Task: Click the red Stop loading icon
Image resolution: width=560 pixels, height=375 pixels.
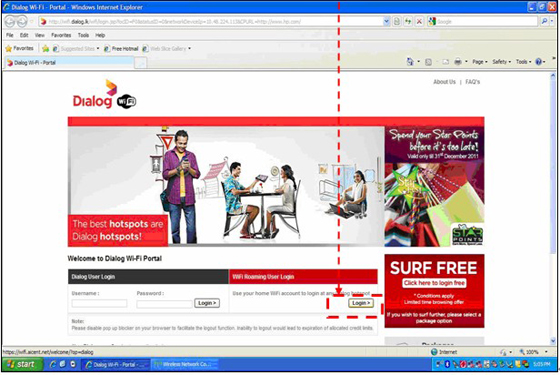Action: point(419,22)
